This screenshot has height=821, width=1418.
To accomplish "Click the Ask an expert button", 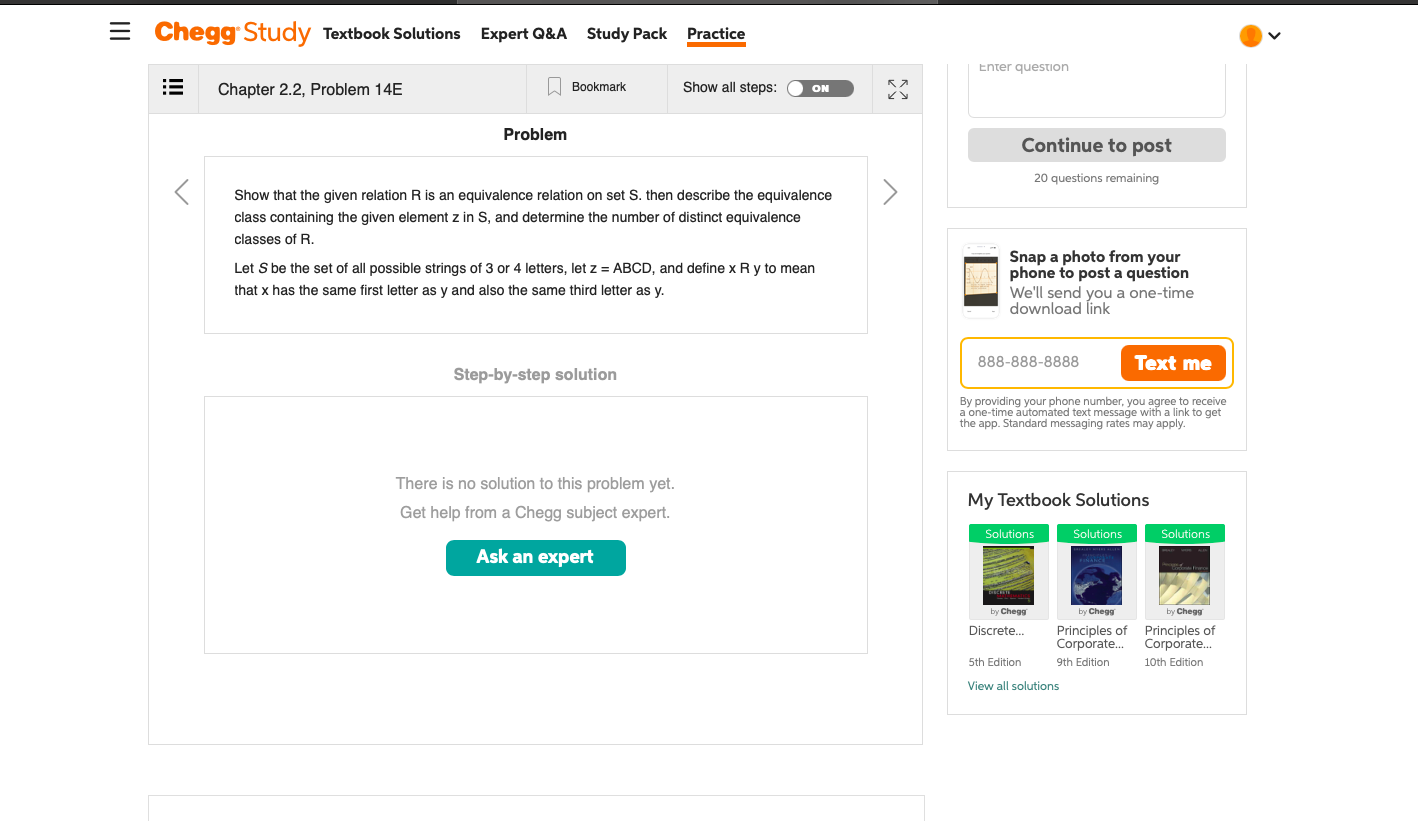I will point(536,558).
